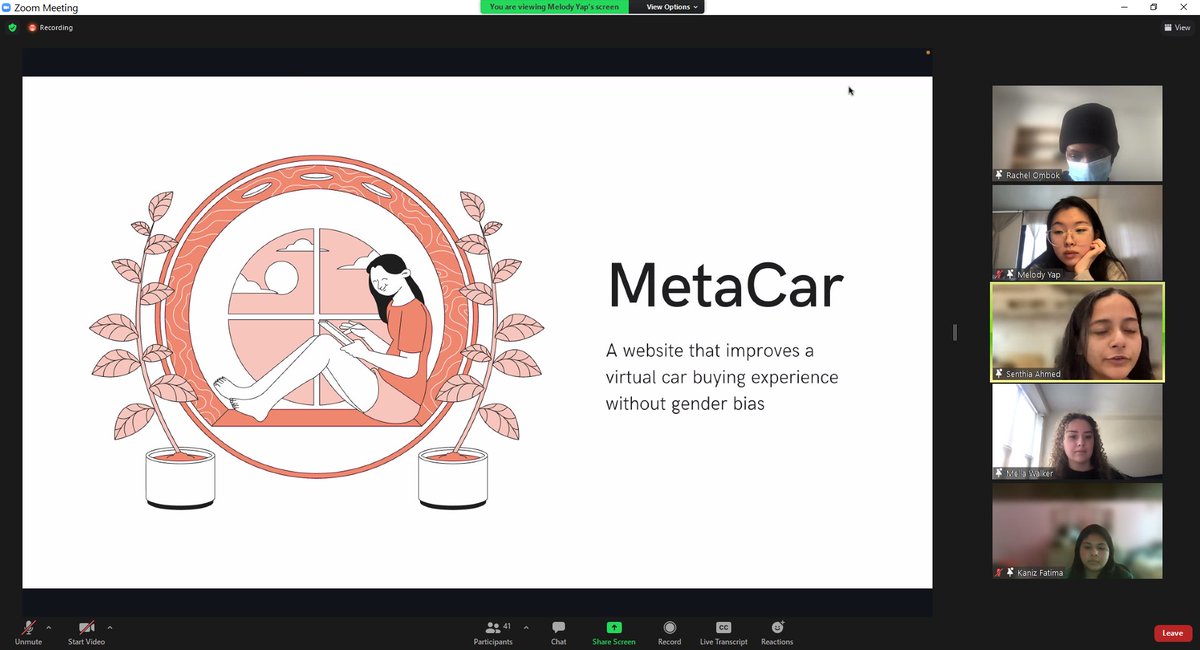
Task: Select Rachel Ombok's video thumbnail
Action: tap(1077, 133)
